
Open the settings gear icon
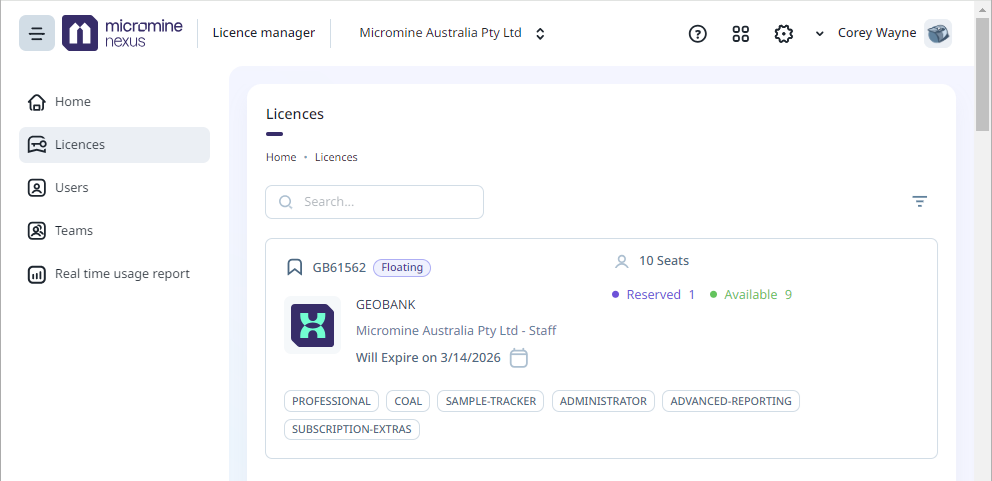coord(783,34)
